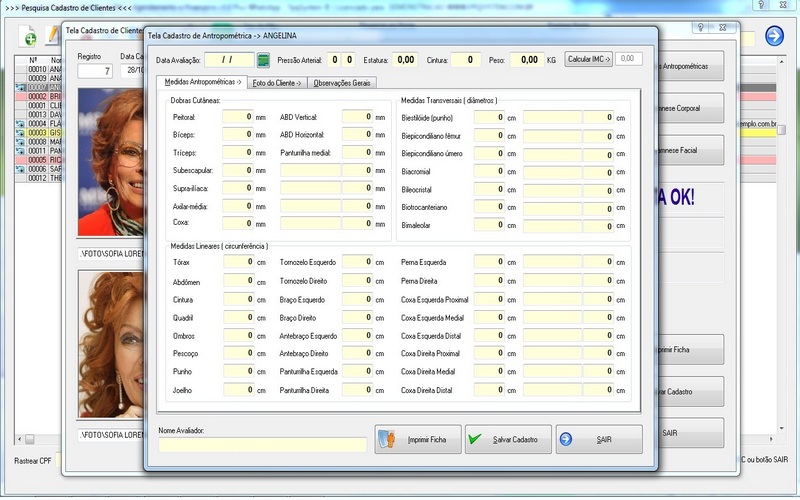800x500 pixels.
Task: Click the Subescapular field
Action: (238, 170)
